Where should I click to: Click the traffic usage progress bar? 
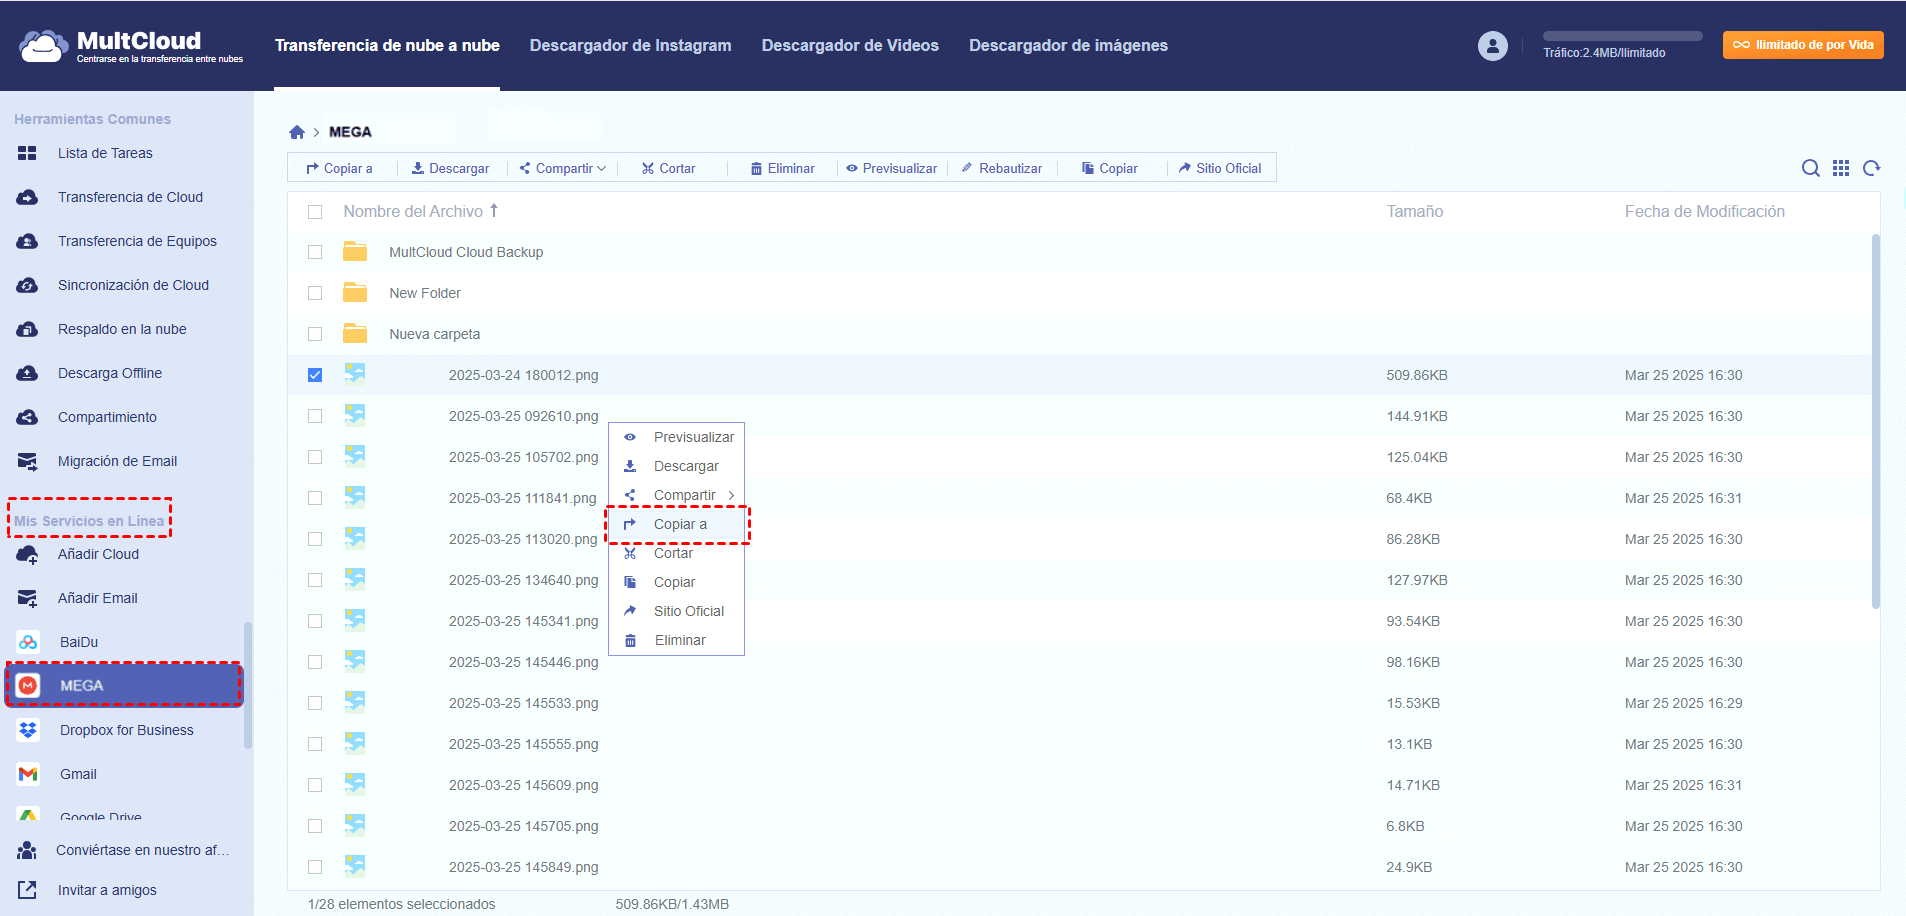coord(1622,36)
